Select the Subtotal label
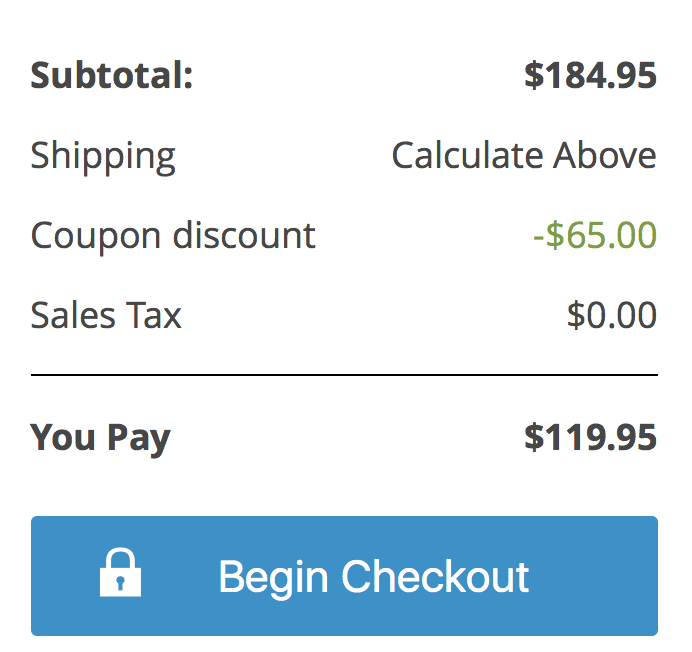The width and height of the screenshot is (692, 652). coord(111,76)
